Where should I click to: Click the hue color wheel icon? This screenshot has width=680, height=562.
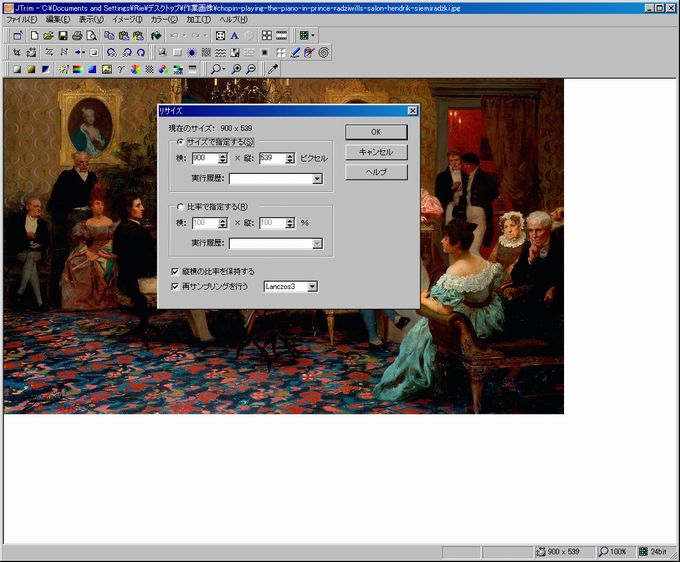click(135, 69)
